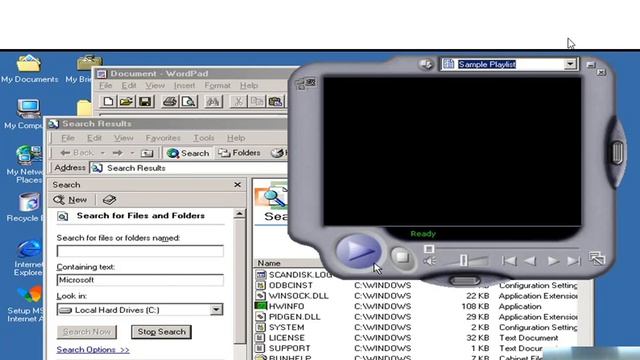Open the WordPad File menu

pyautogui.click(x=105, y=85)
